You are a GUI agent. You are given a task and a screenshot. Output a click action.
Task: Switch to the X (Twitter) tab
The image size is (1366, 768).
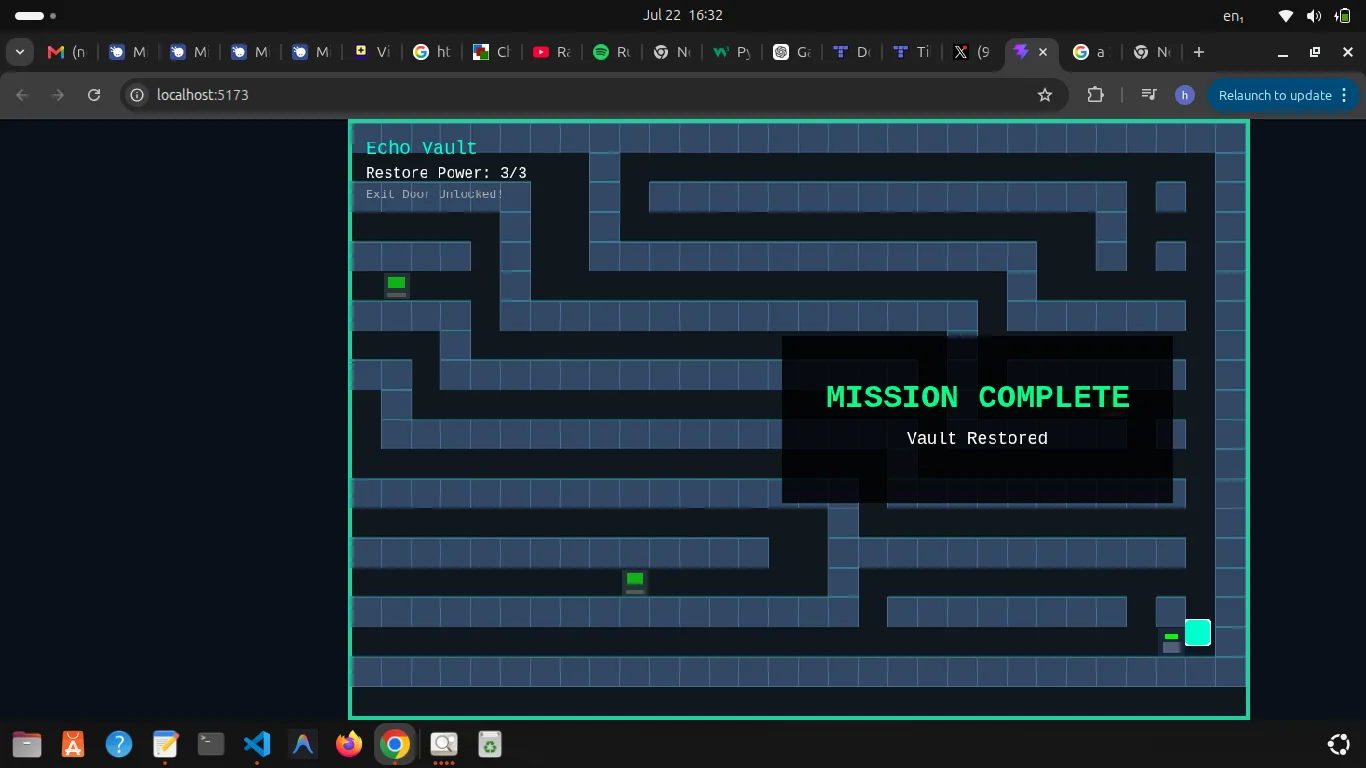971,52
